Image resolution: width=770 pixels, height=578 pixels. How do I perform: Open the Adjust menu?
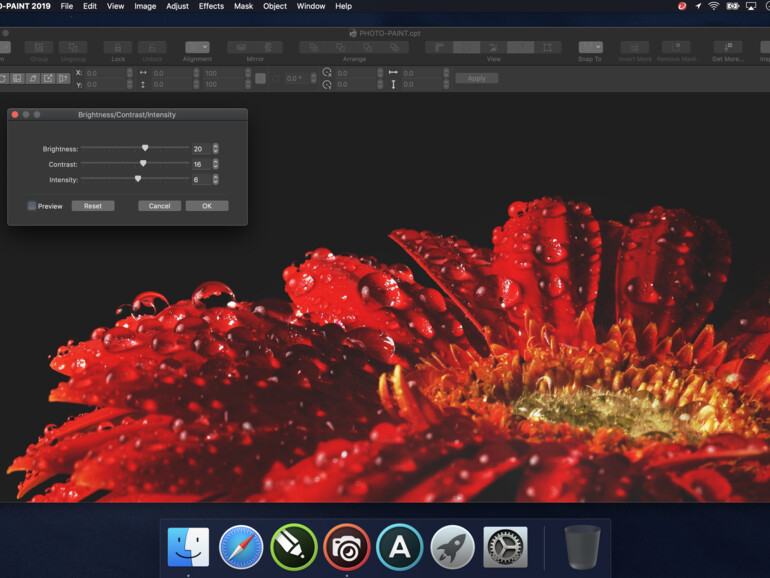(x=177, y=6)
